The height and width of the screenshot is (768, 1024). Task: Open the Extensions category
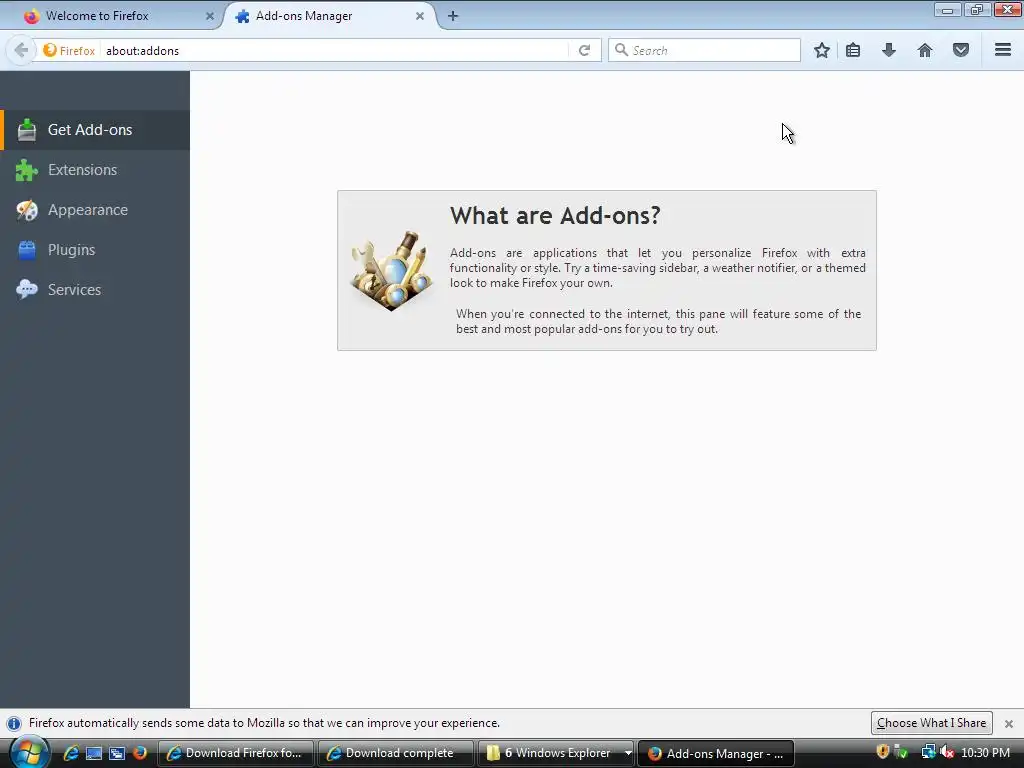(x=95, y=170)
